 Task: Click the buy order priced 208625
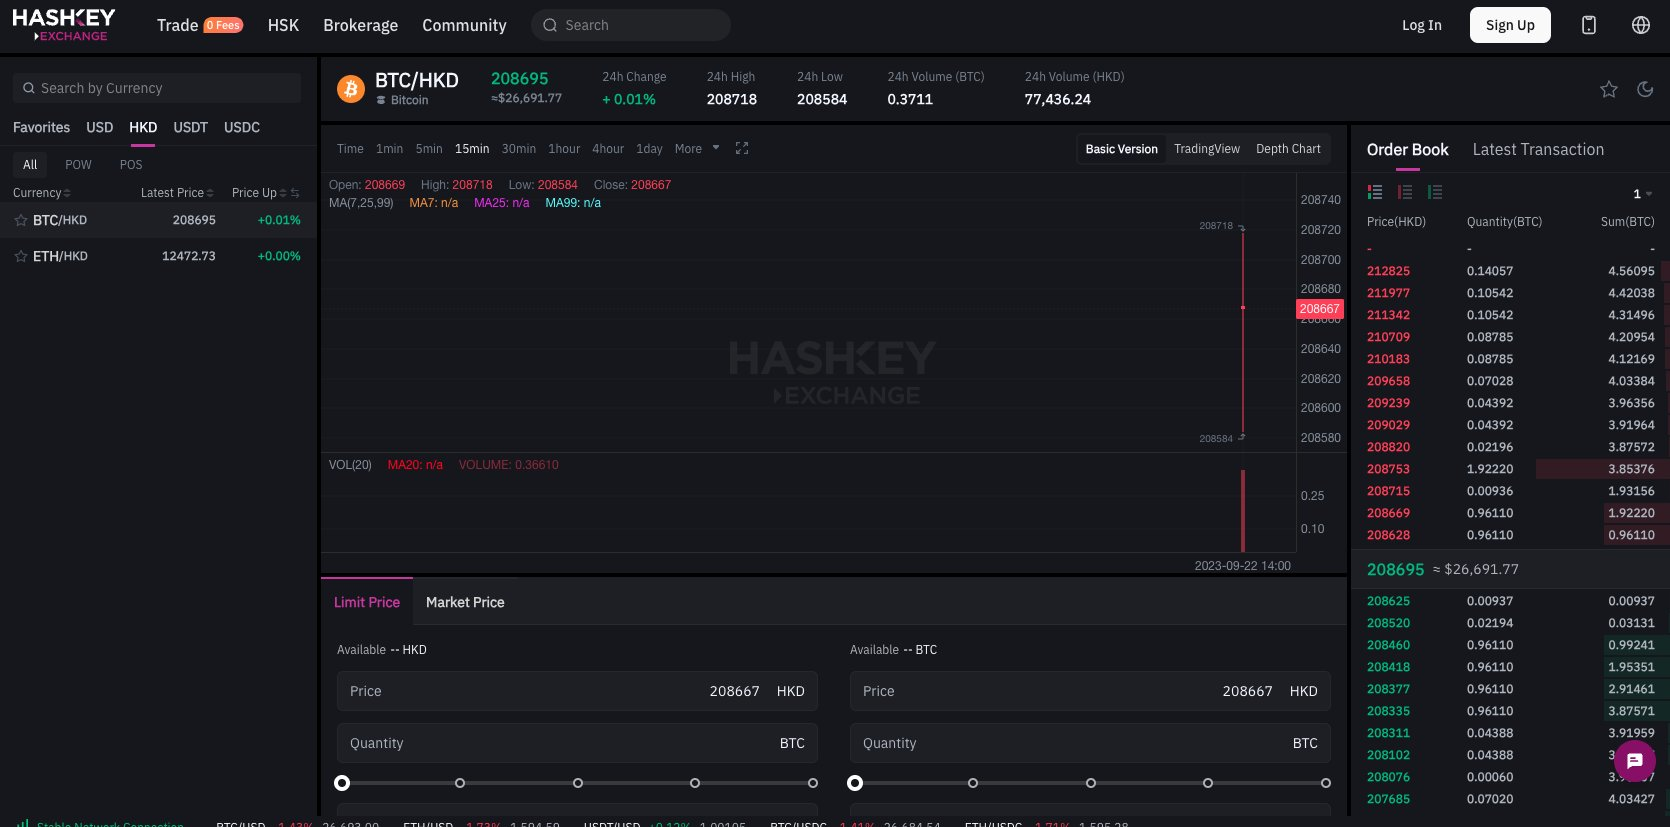point(1510,601)
